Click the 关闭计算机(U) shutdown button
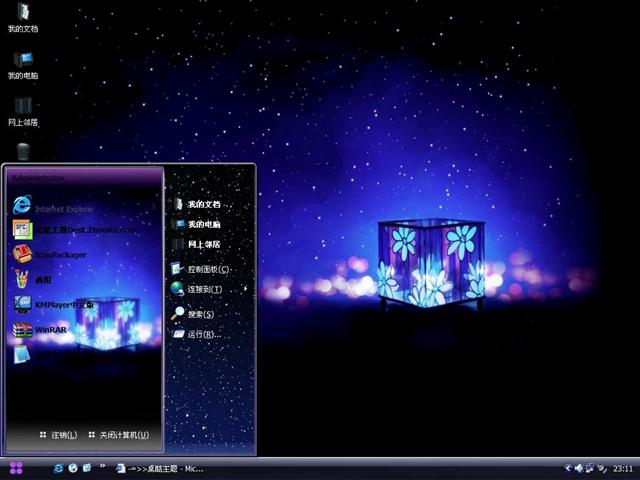Screen dimensions: 640x480 point(119,435)
